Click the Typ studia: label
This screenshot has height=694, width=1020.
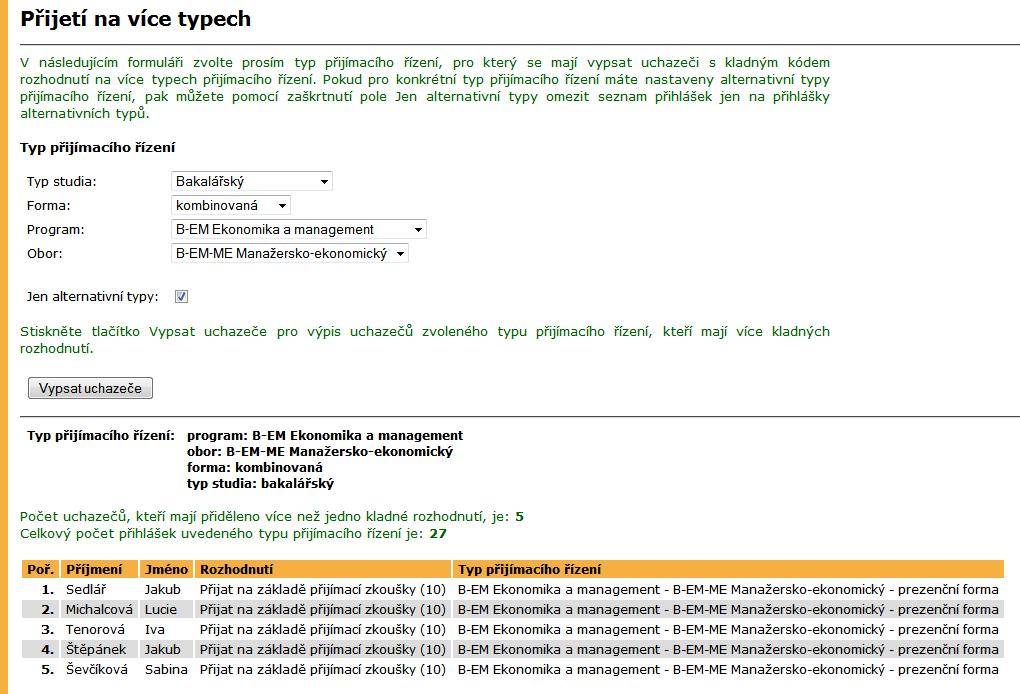61,181
